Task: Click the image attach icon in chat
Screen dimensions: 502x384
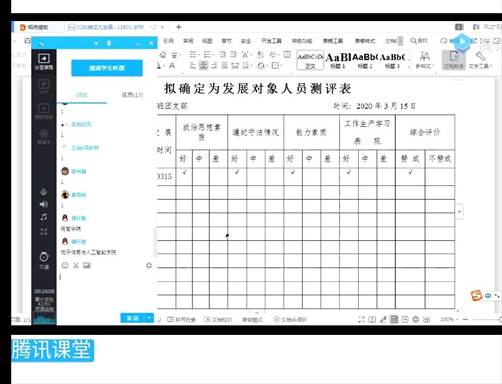Action: [87, 265]
